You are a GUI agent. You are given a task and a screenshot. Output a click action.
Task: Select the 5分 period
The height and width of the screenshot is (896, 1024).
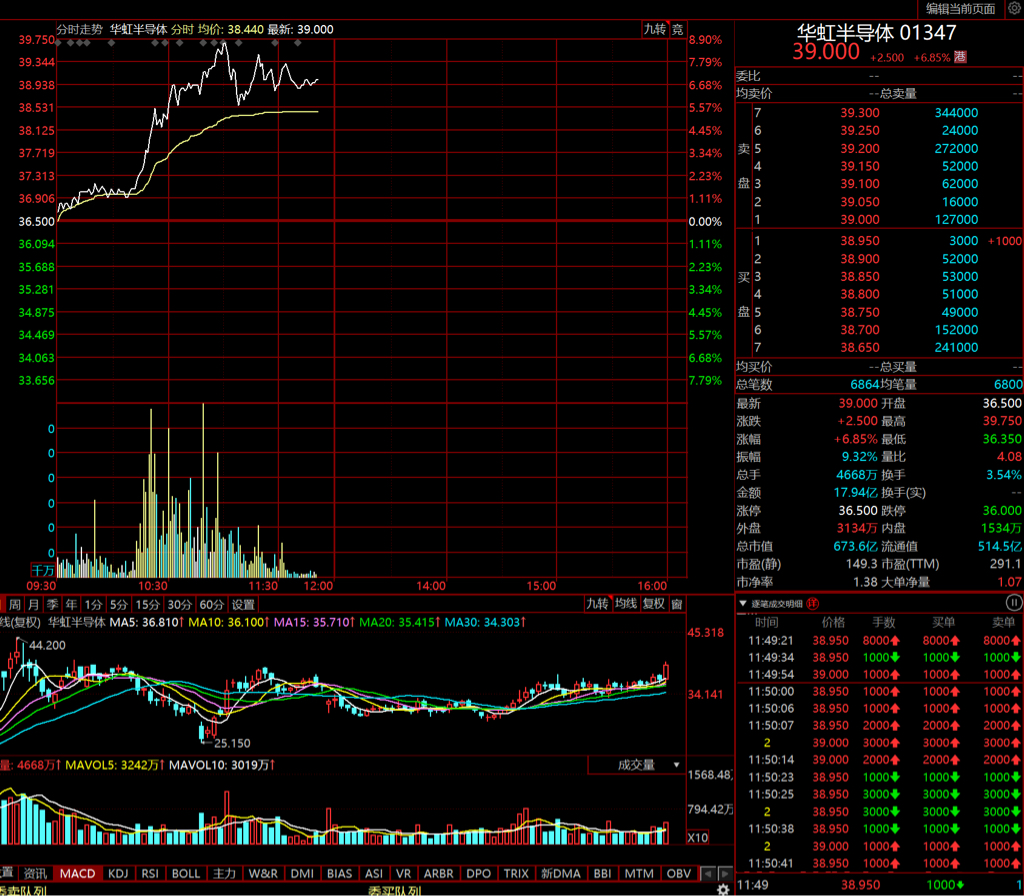click(x=118, y=605)
